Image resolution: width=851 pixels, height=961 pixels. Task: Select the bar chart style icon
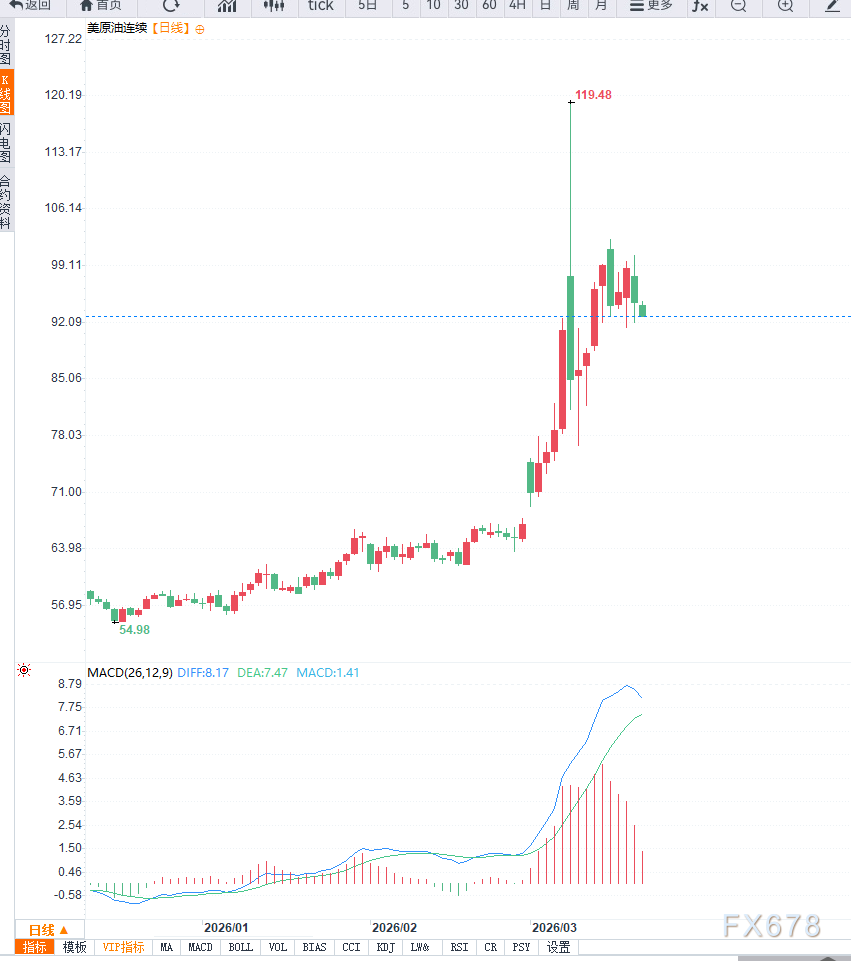[227, 5]
